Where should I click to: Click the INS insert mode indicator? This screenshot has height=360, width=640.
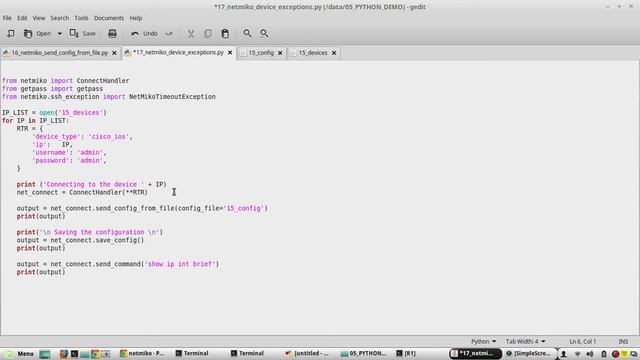(623, 341)
